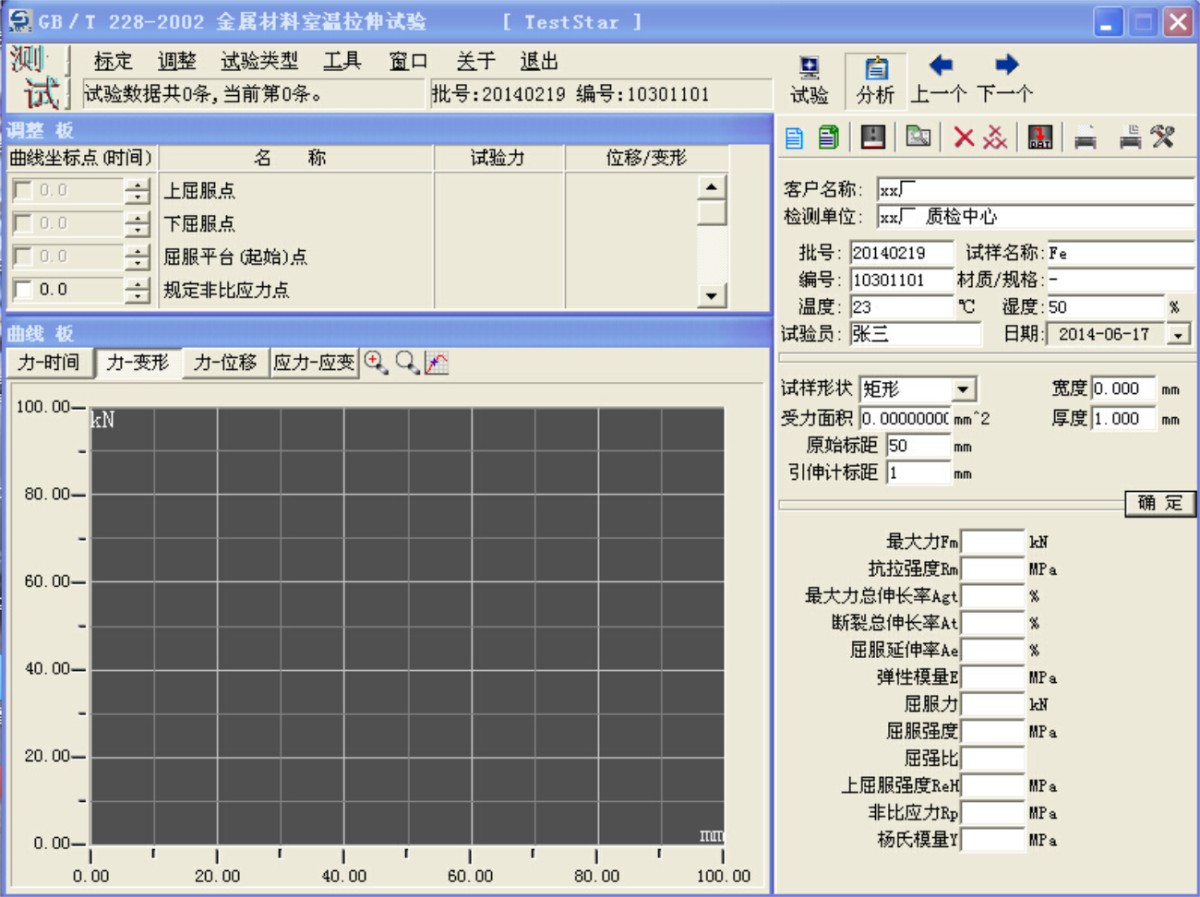Switch to 分析 analysis mode icon

[875, 70]
